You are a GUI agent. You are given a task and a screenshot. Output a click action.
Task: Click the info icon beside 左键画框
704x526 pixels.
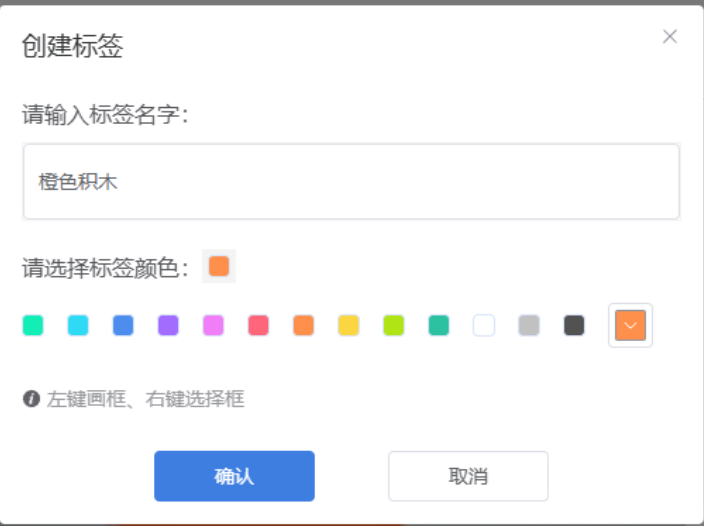(x=31, y=399)
